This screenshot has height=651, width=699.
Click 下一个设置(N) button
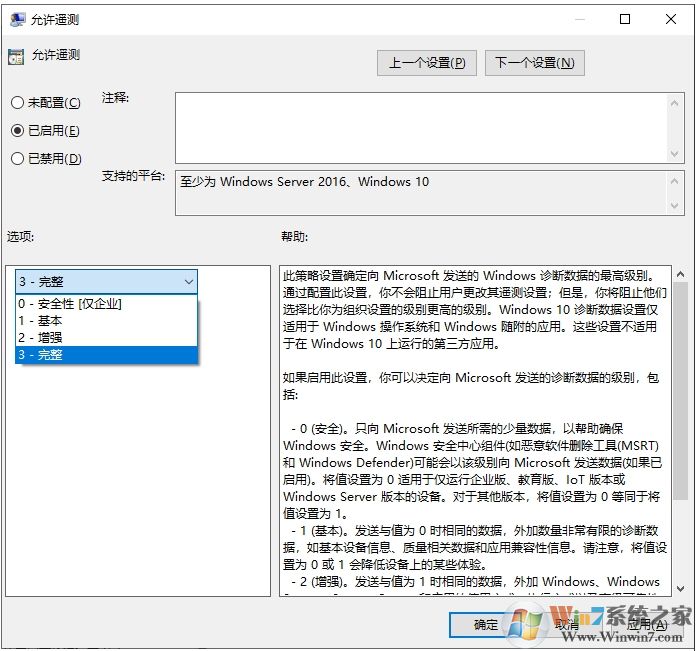click(x=535, y=63)
